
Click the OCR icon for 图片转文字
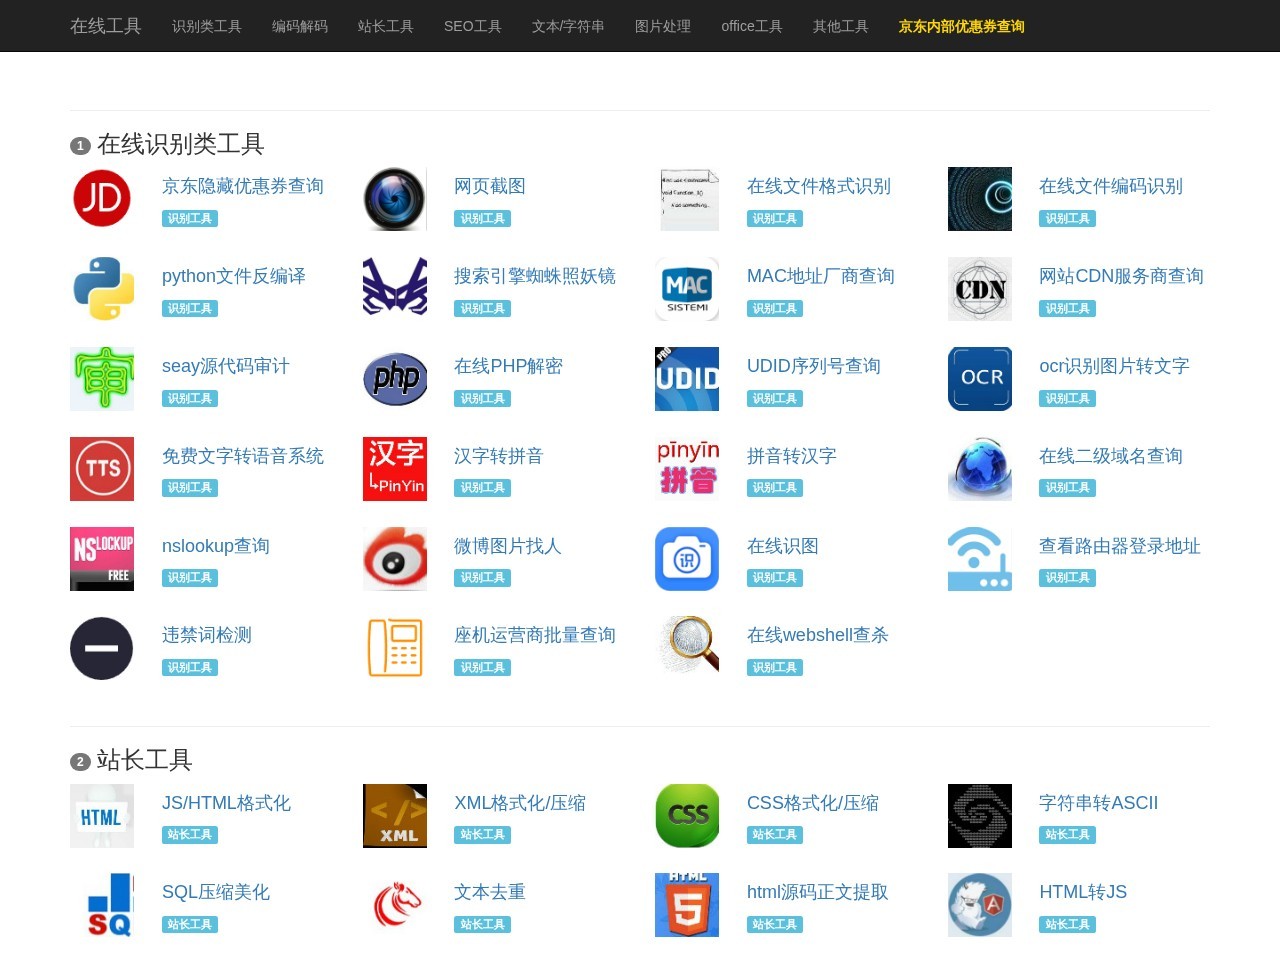[x=979, y=378]
